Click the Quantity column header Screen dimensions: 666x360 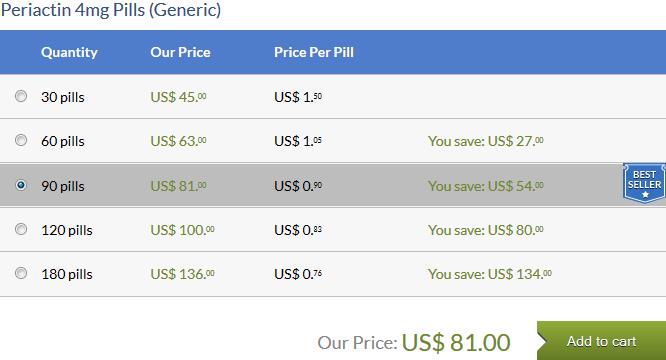point(69,52)
